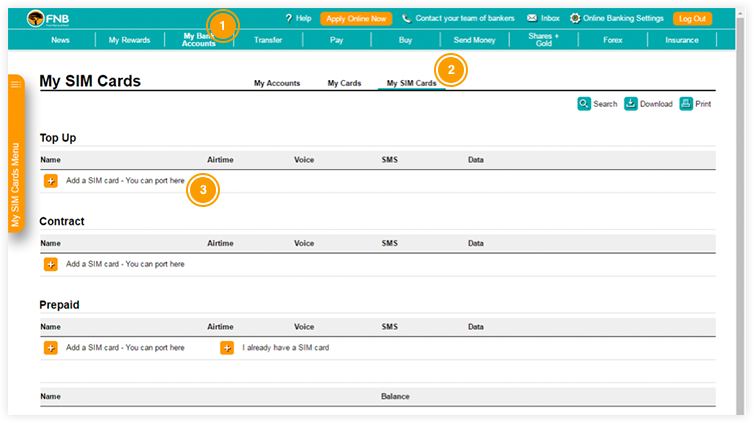
Task: Open the My Bank Accounts menu
Action: tap(198, 40)
